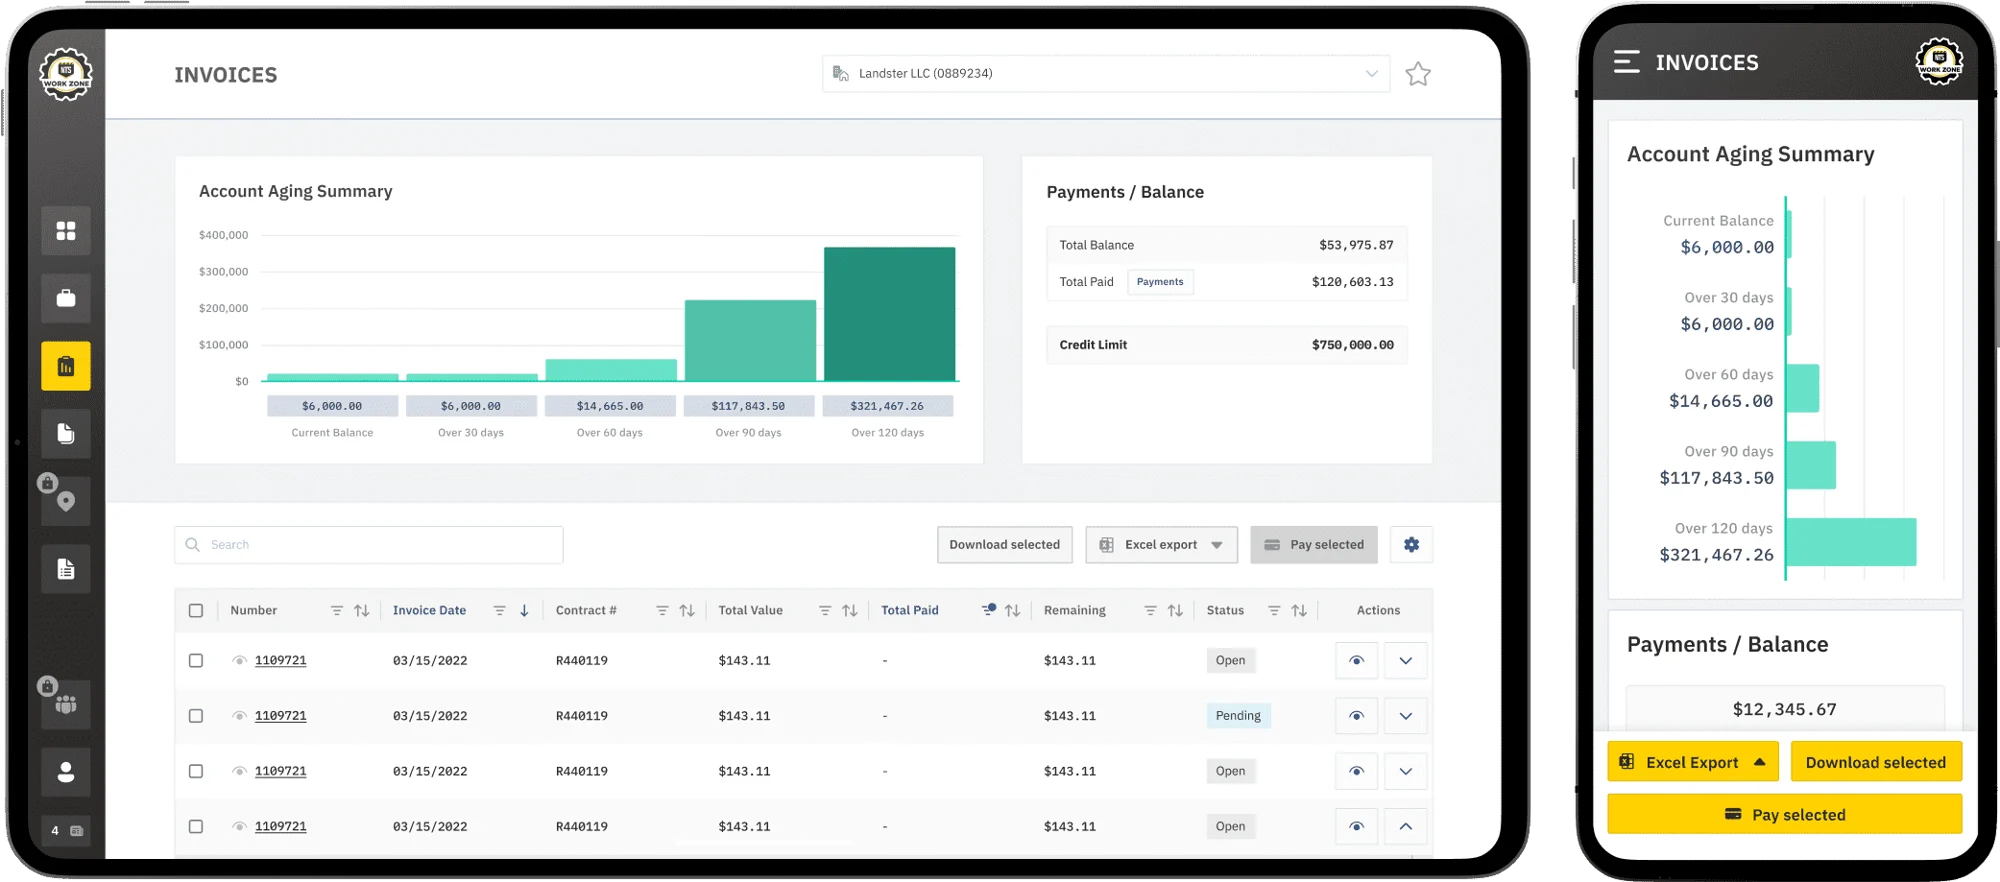Toggle the select-all checkbox in table header
This screenshot has width=2000, height=882.
[x=196, y=611]
